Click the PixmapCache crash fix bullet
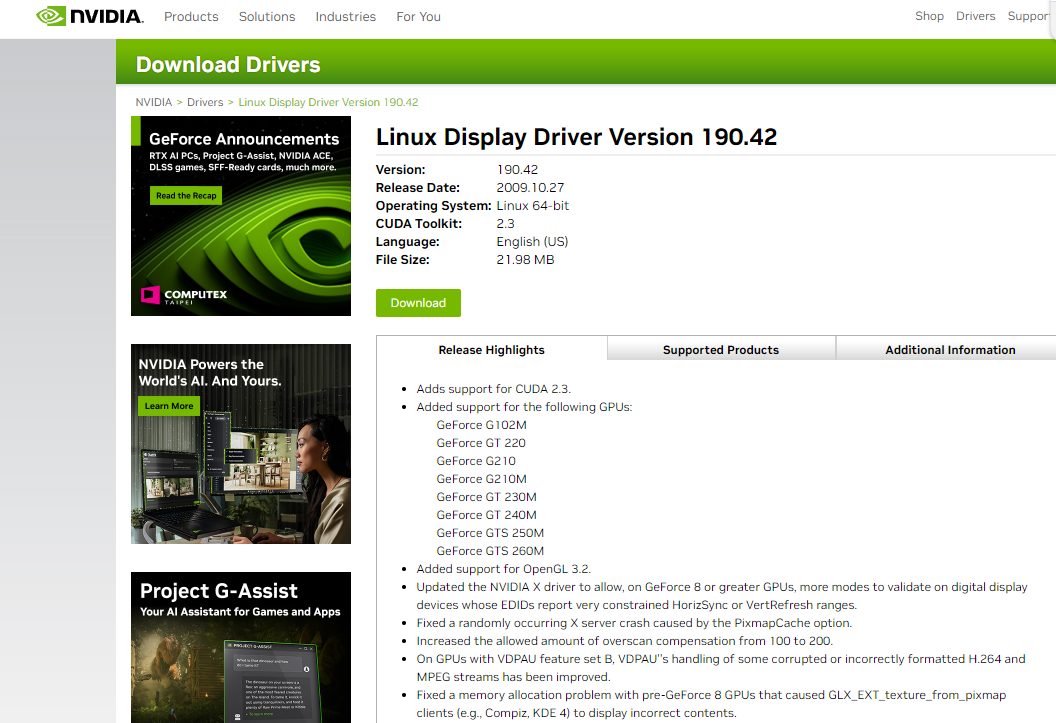 (x=634, y=623)
